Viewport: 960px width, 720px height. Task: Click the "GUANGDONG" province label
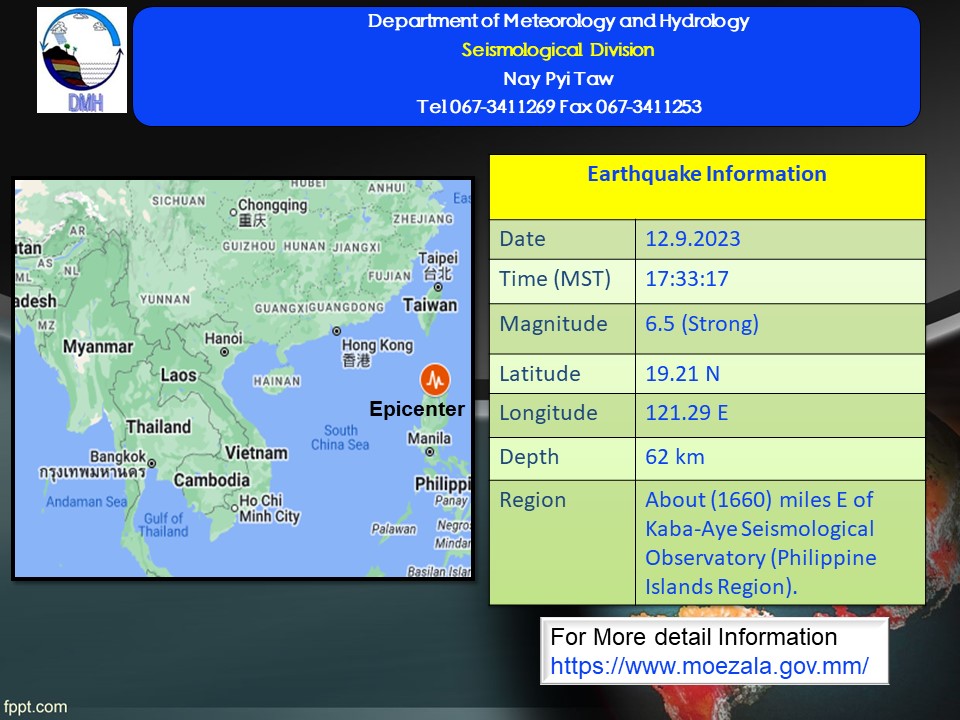347,307
